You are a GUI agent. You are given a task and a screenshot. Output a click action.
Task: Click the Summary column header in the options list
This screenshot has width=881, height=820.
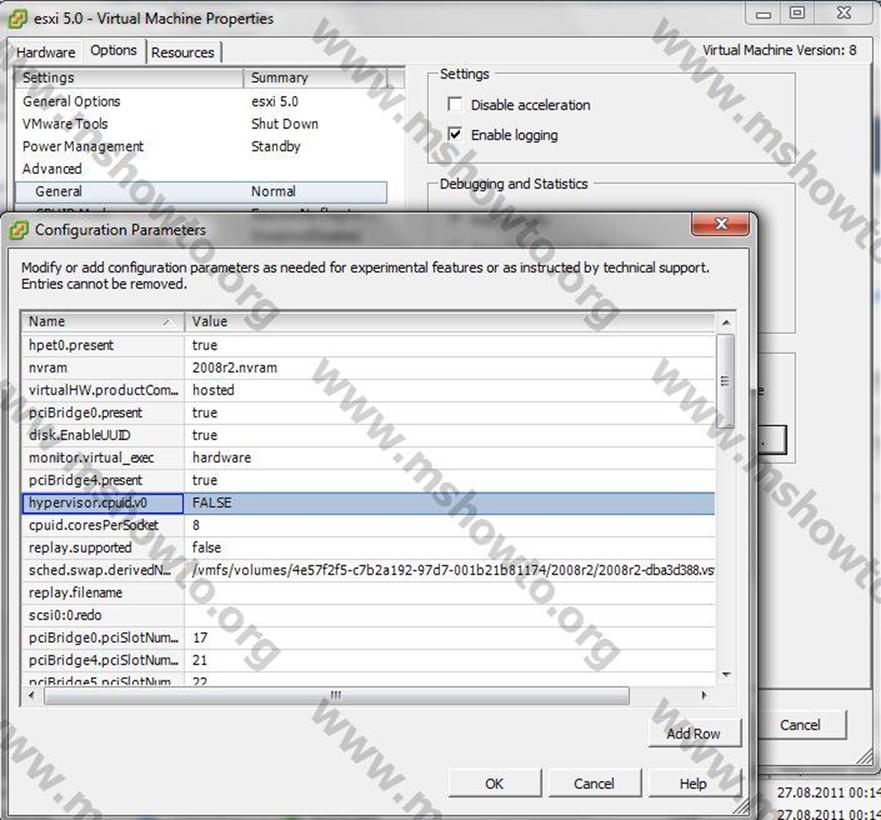tap(315, 78)
